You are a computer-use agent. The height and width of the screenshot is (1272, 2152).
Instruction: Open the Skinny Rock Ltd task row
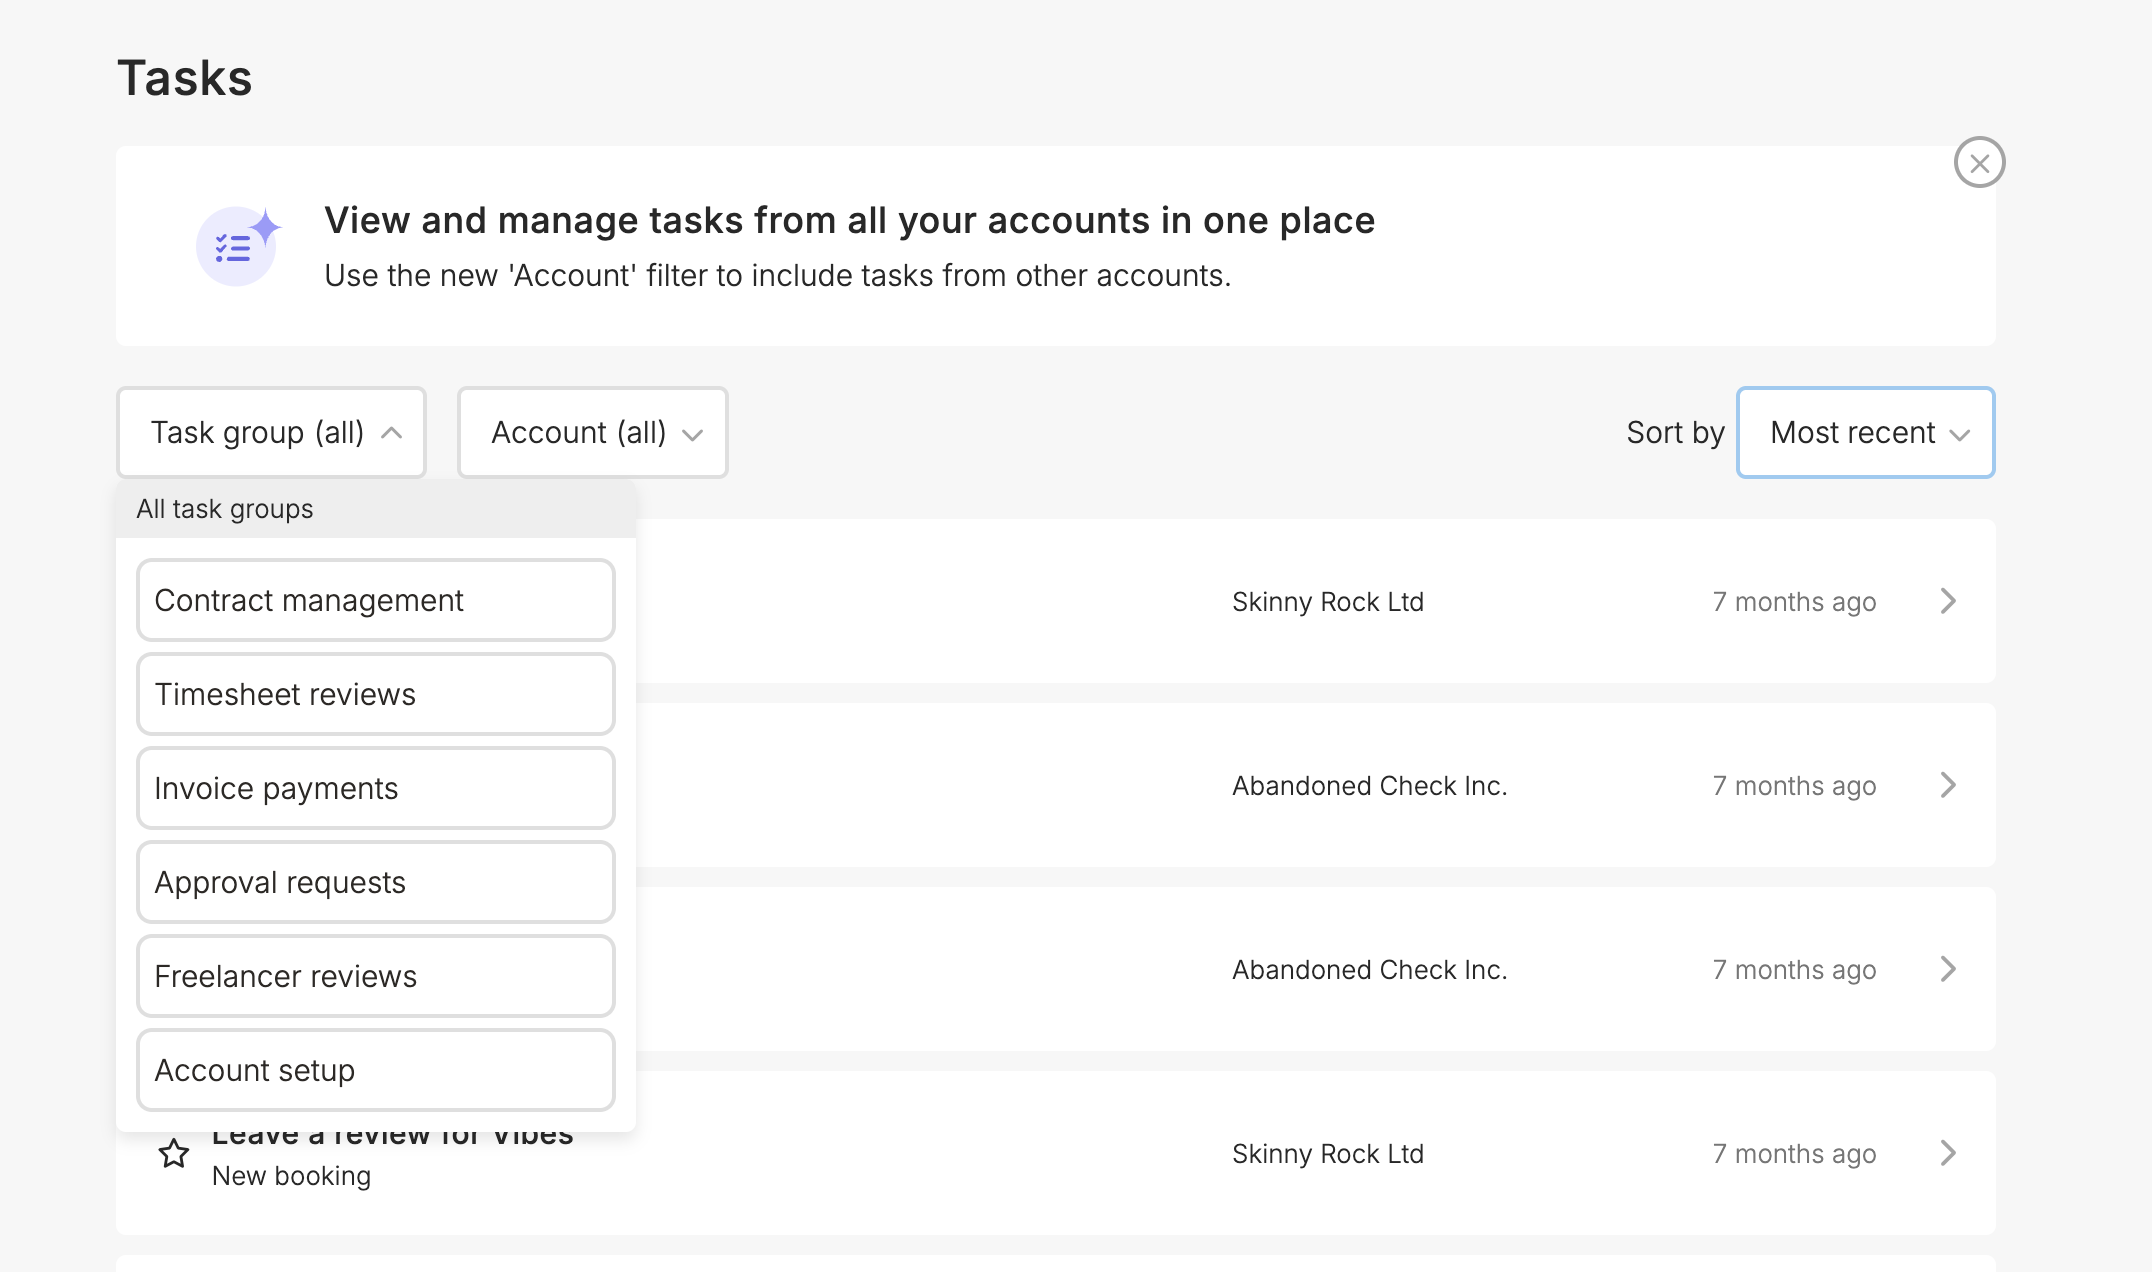1327,602
